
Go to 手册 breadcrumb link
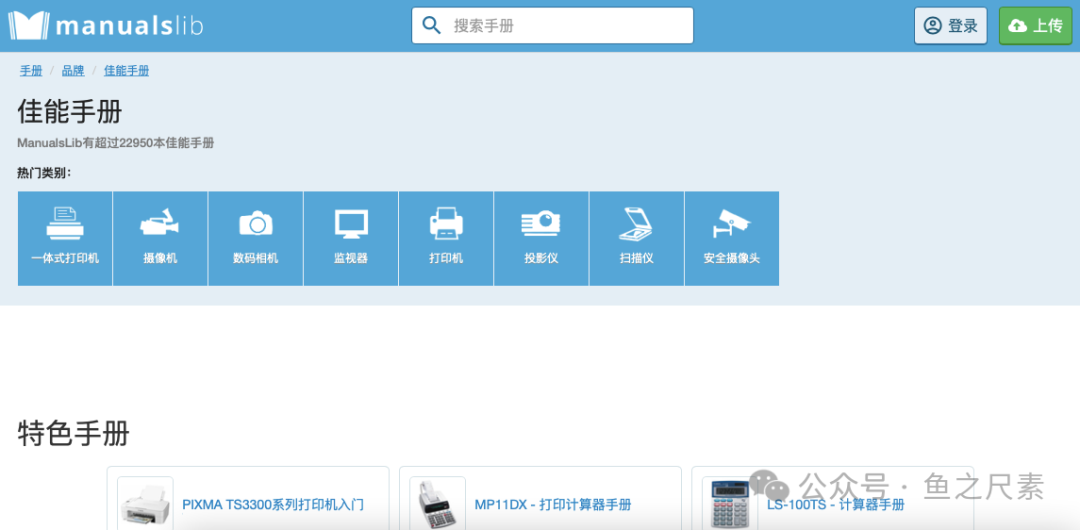[31, 70]
